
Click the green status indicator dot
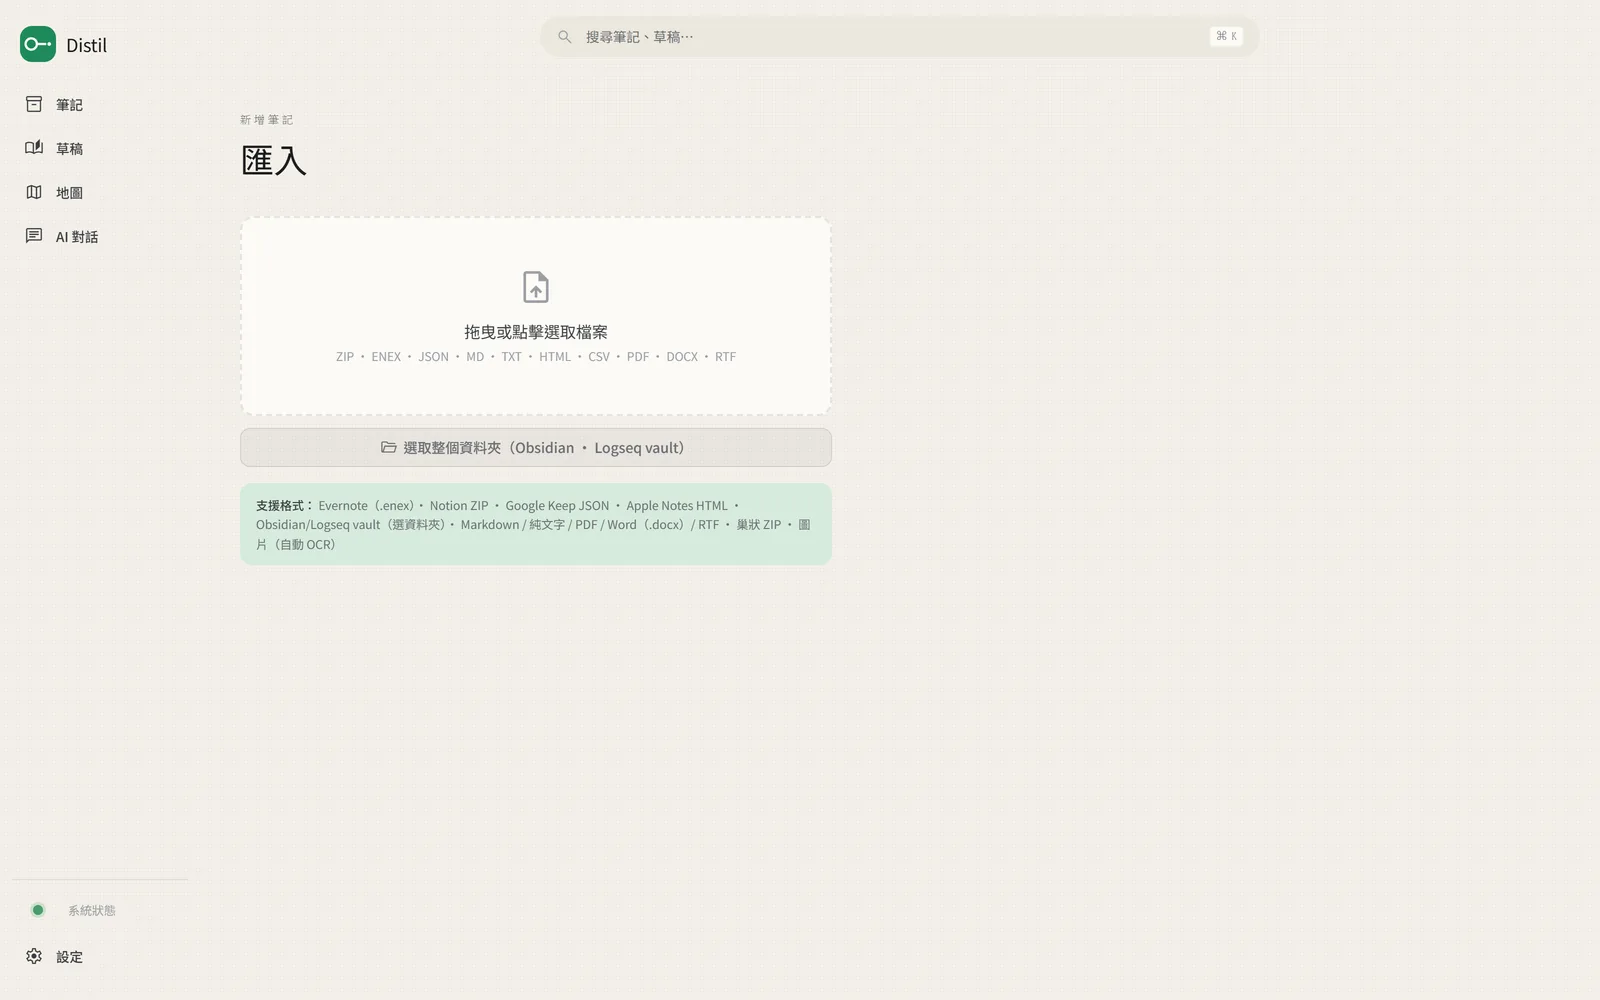[x=38, y=910]
